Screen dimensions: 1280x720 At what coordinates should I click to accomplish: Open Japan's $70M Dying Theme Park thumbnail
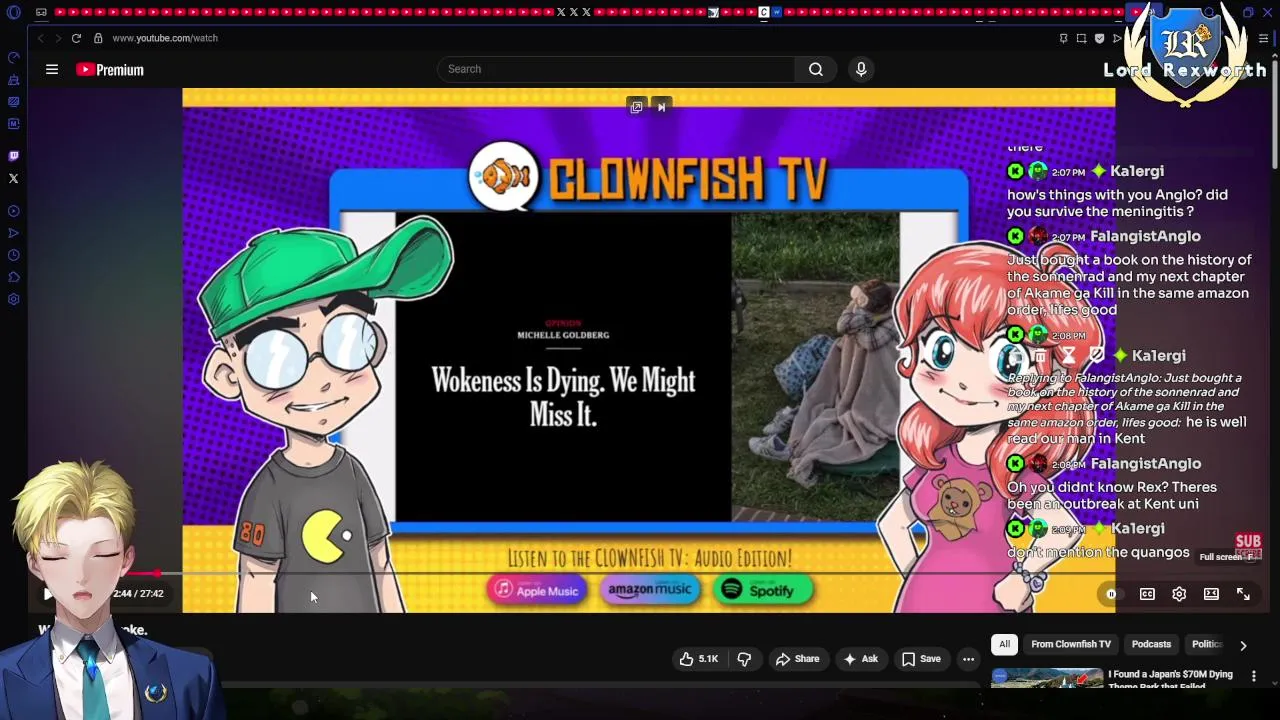pyautogui.click(x=1047, y=679)
